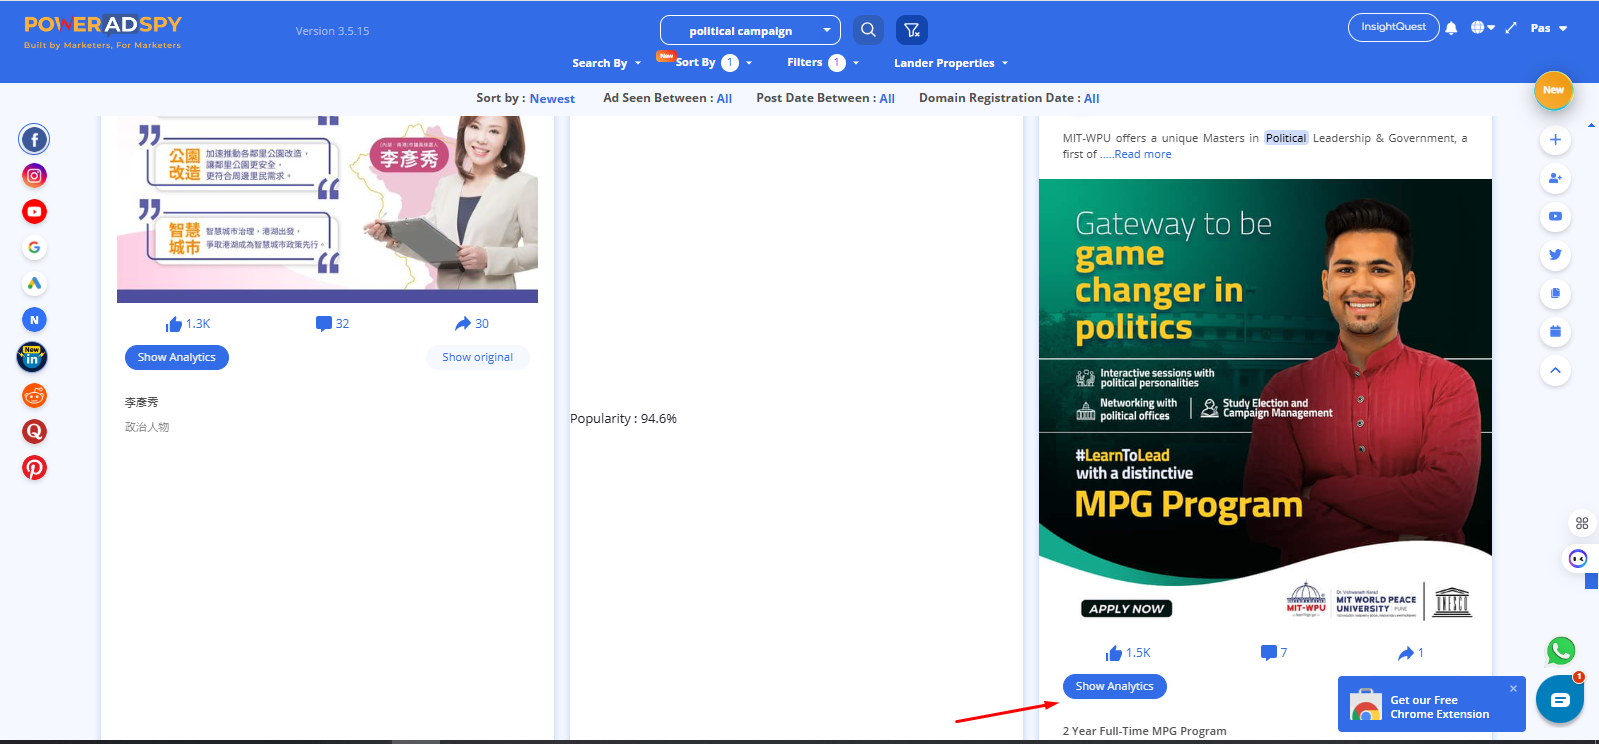1599x744 pixels.
Task: Expand the Sort By dropdown
Action: point(713,62)
